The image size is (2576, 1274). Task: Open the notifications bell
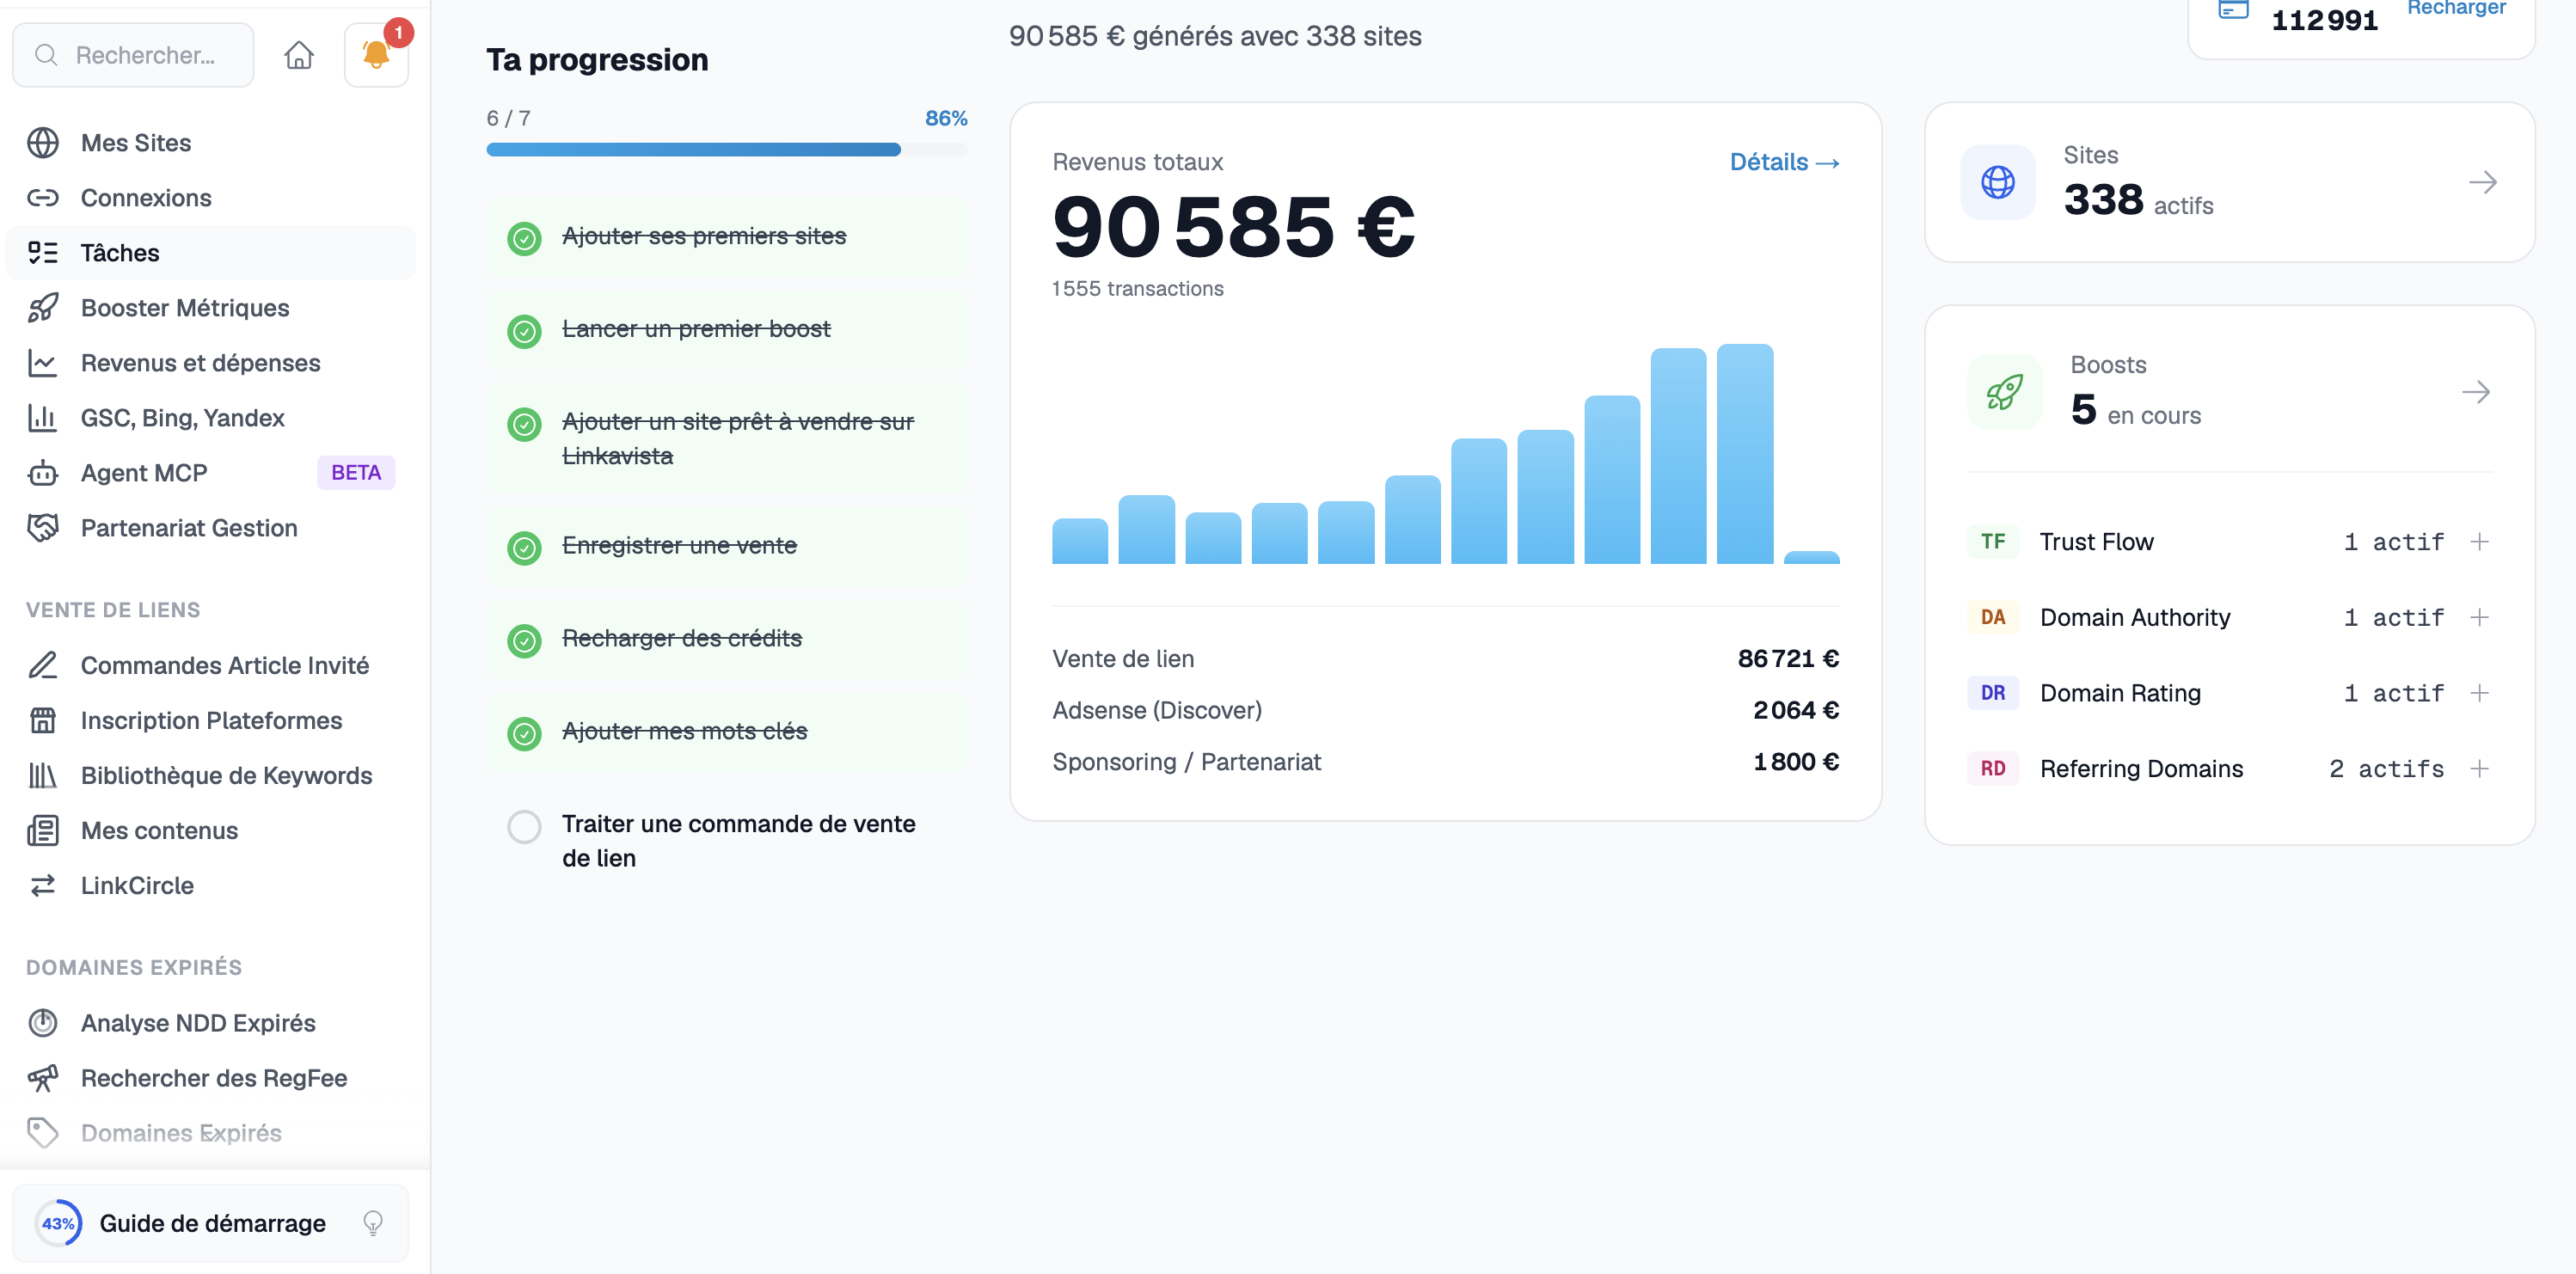(376, 55)
